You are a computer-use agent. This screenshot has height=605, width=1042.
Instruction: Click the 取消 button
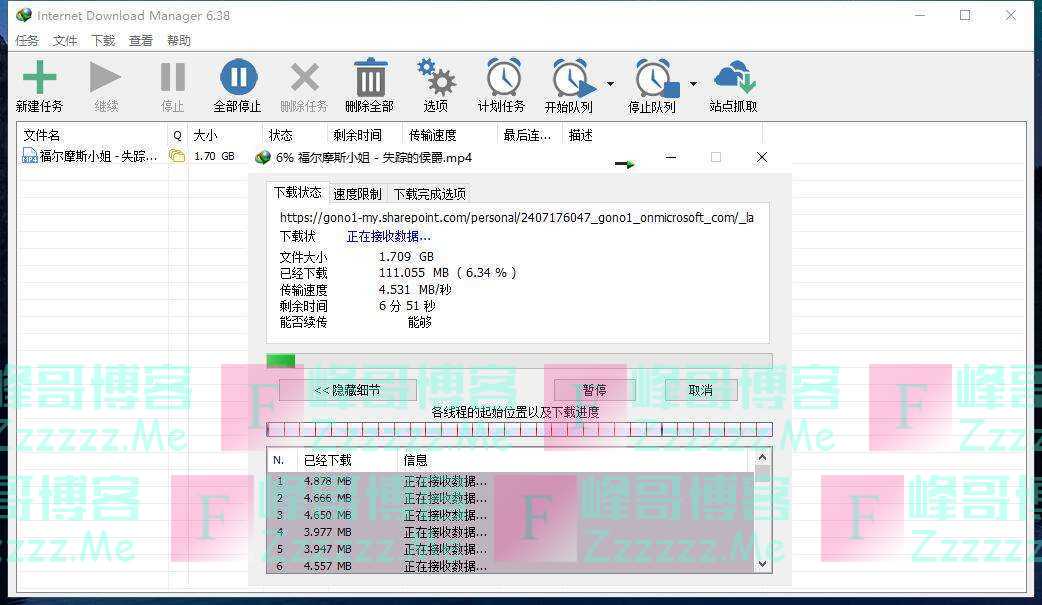point(700,390)
